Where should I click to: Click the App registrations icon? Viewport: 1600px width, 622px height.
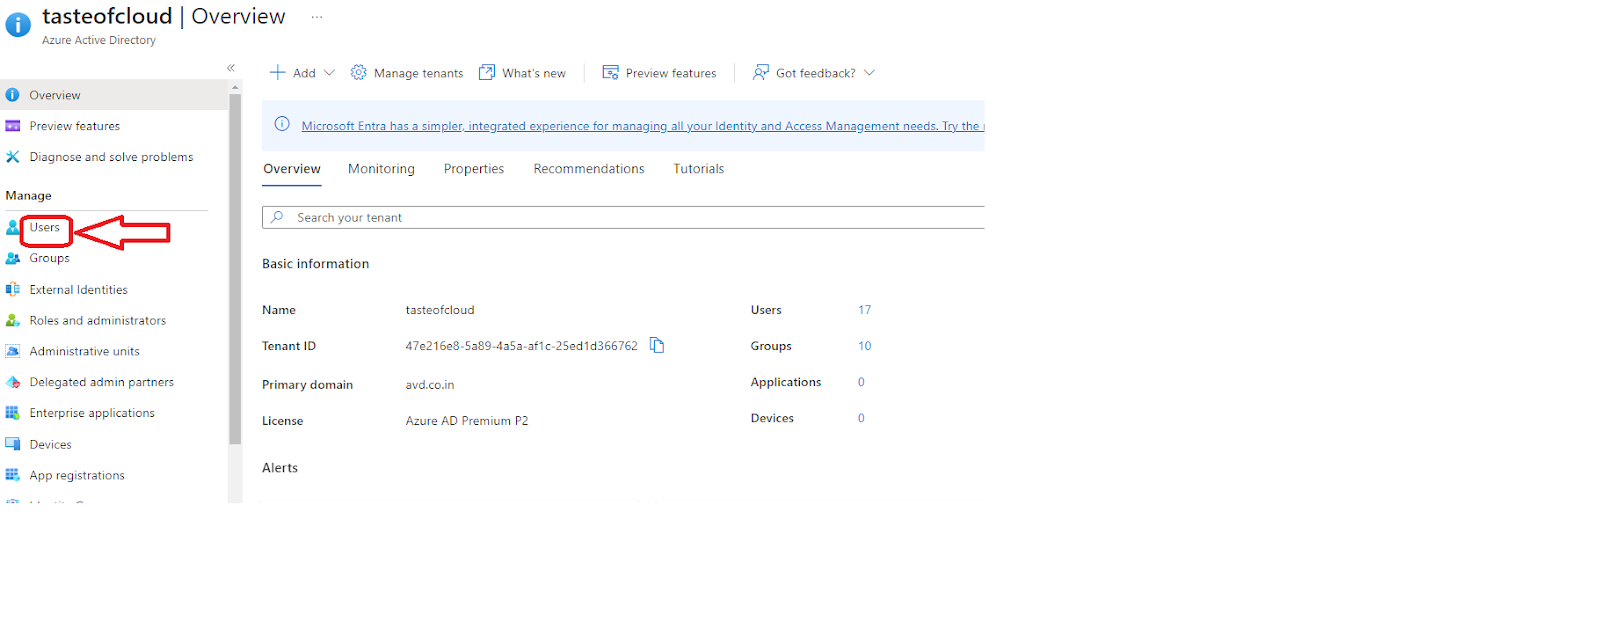(13, 475)
